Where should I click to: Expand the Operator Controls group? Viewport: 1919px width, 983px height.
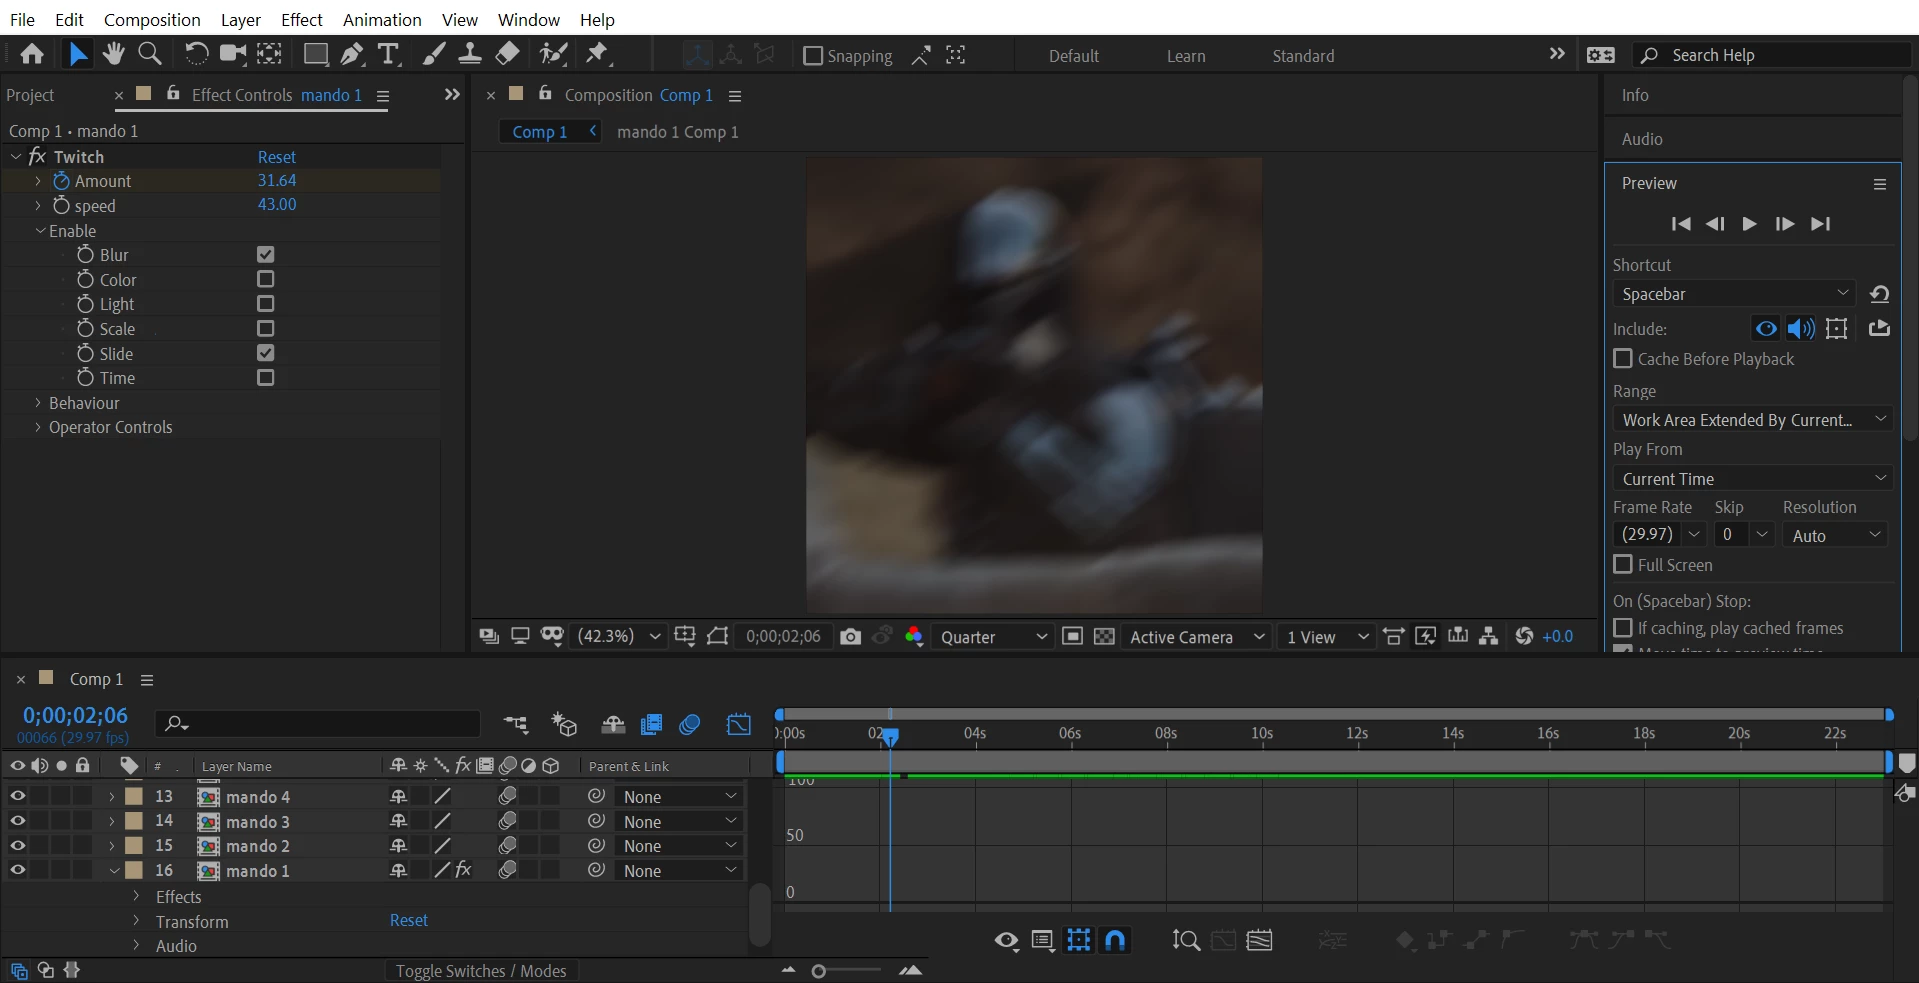38,427
